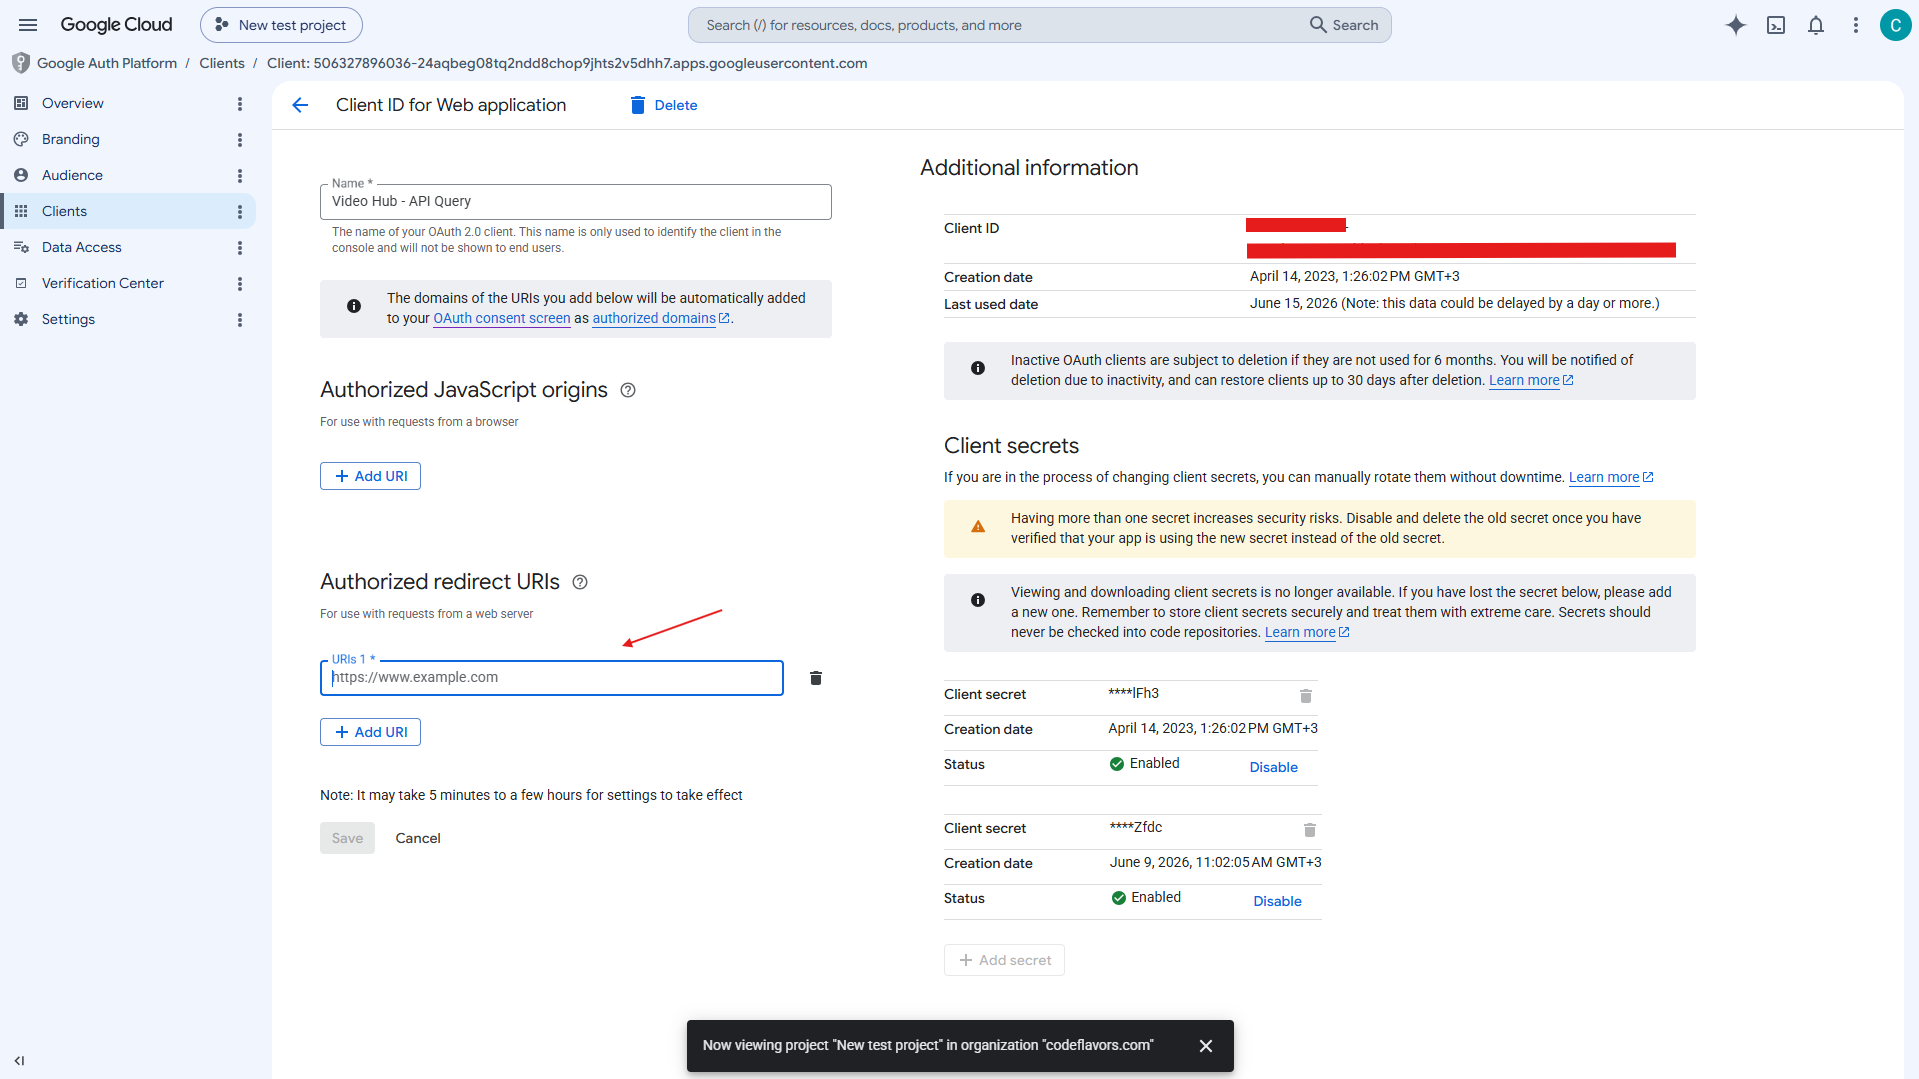Viewport: 1919px width, 1079px height.
Task: Click the Google Auth Platform shield icon
Action: click(x=21, y=63)
